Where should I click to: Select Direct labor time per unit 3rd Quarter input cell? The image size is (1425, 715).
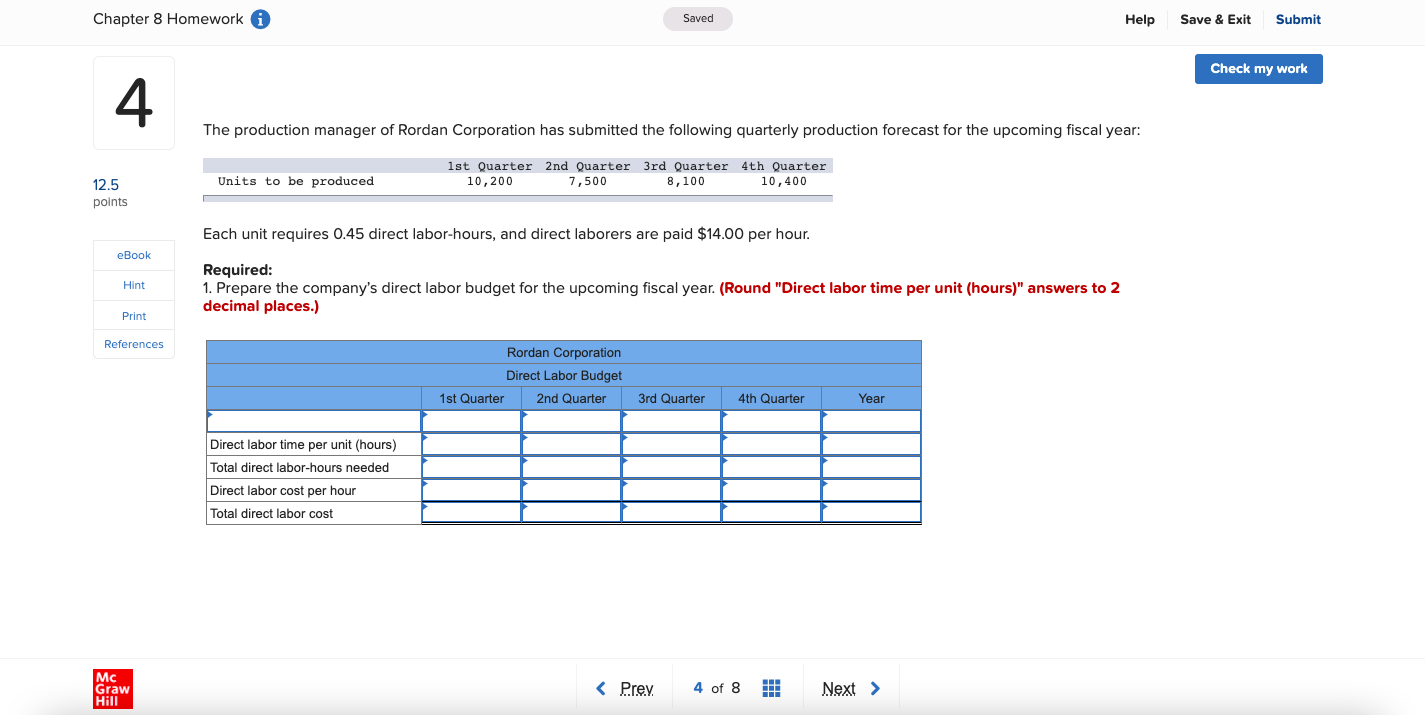coord(671,444)
